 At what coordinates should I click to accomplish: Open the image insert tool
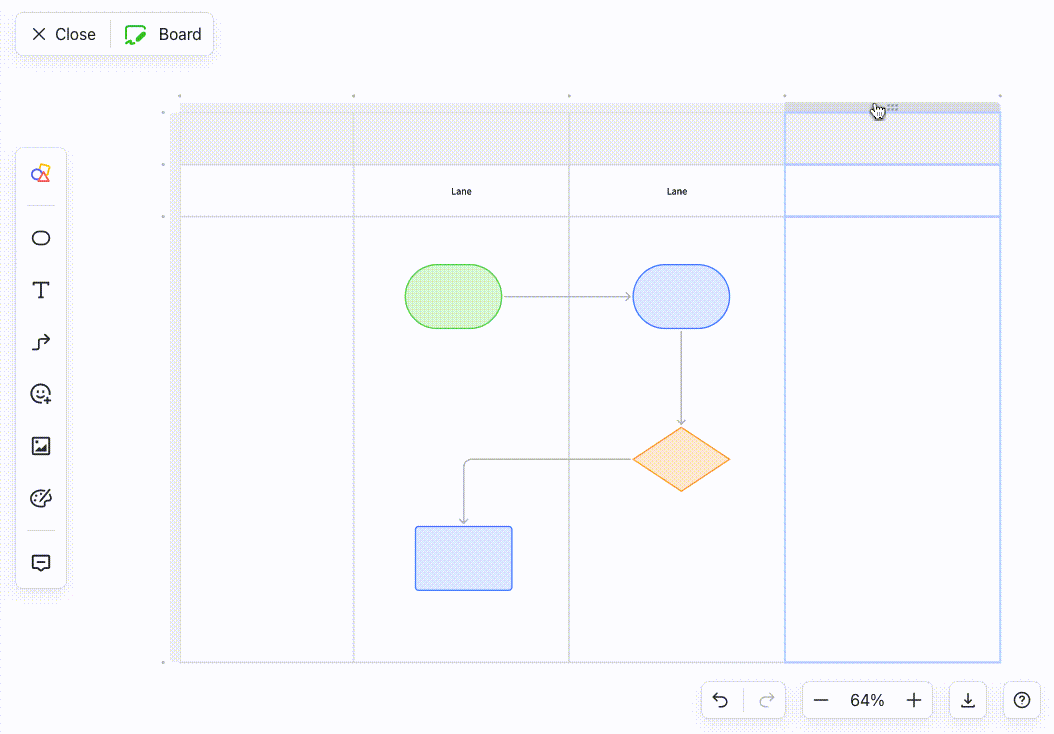(40, 445)
